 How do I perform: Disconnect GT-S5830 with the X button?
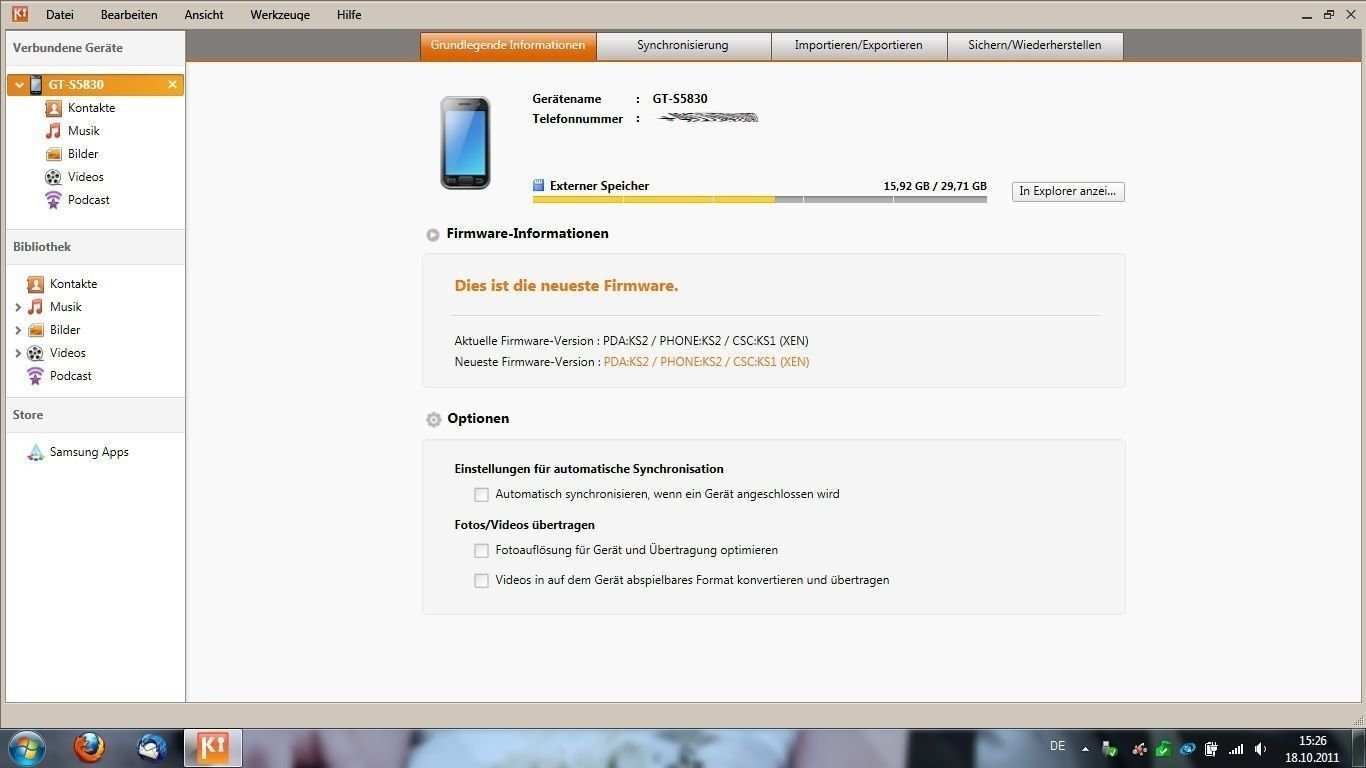point(172,85)
